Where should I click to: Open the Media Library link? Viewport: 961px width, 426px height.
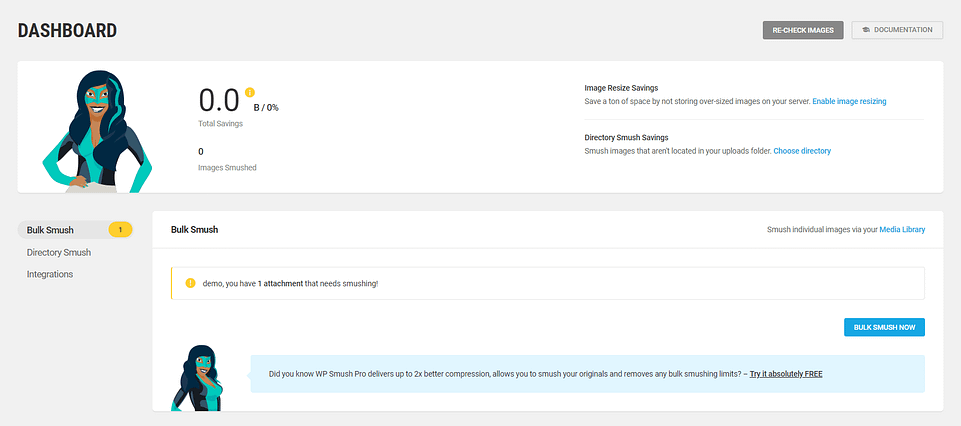902,230
